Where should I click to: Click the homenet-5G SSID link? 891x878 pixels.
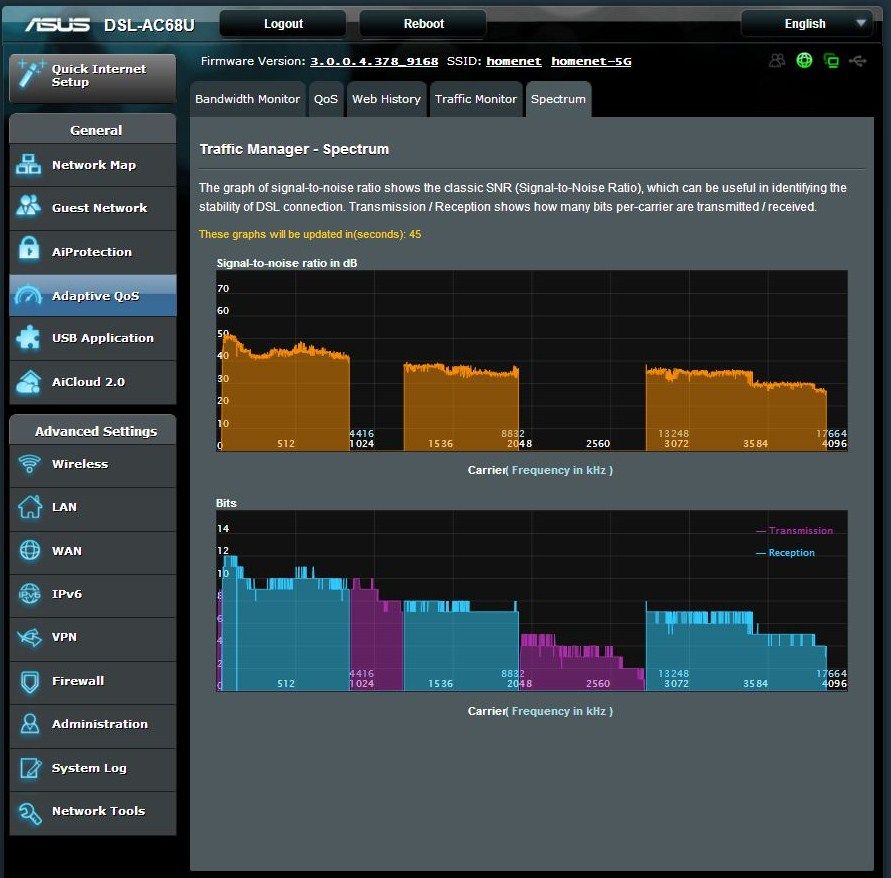[x=591, y=61]
